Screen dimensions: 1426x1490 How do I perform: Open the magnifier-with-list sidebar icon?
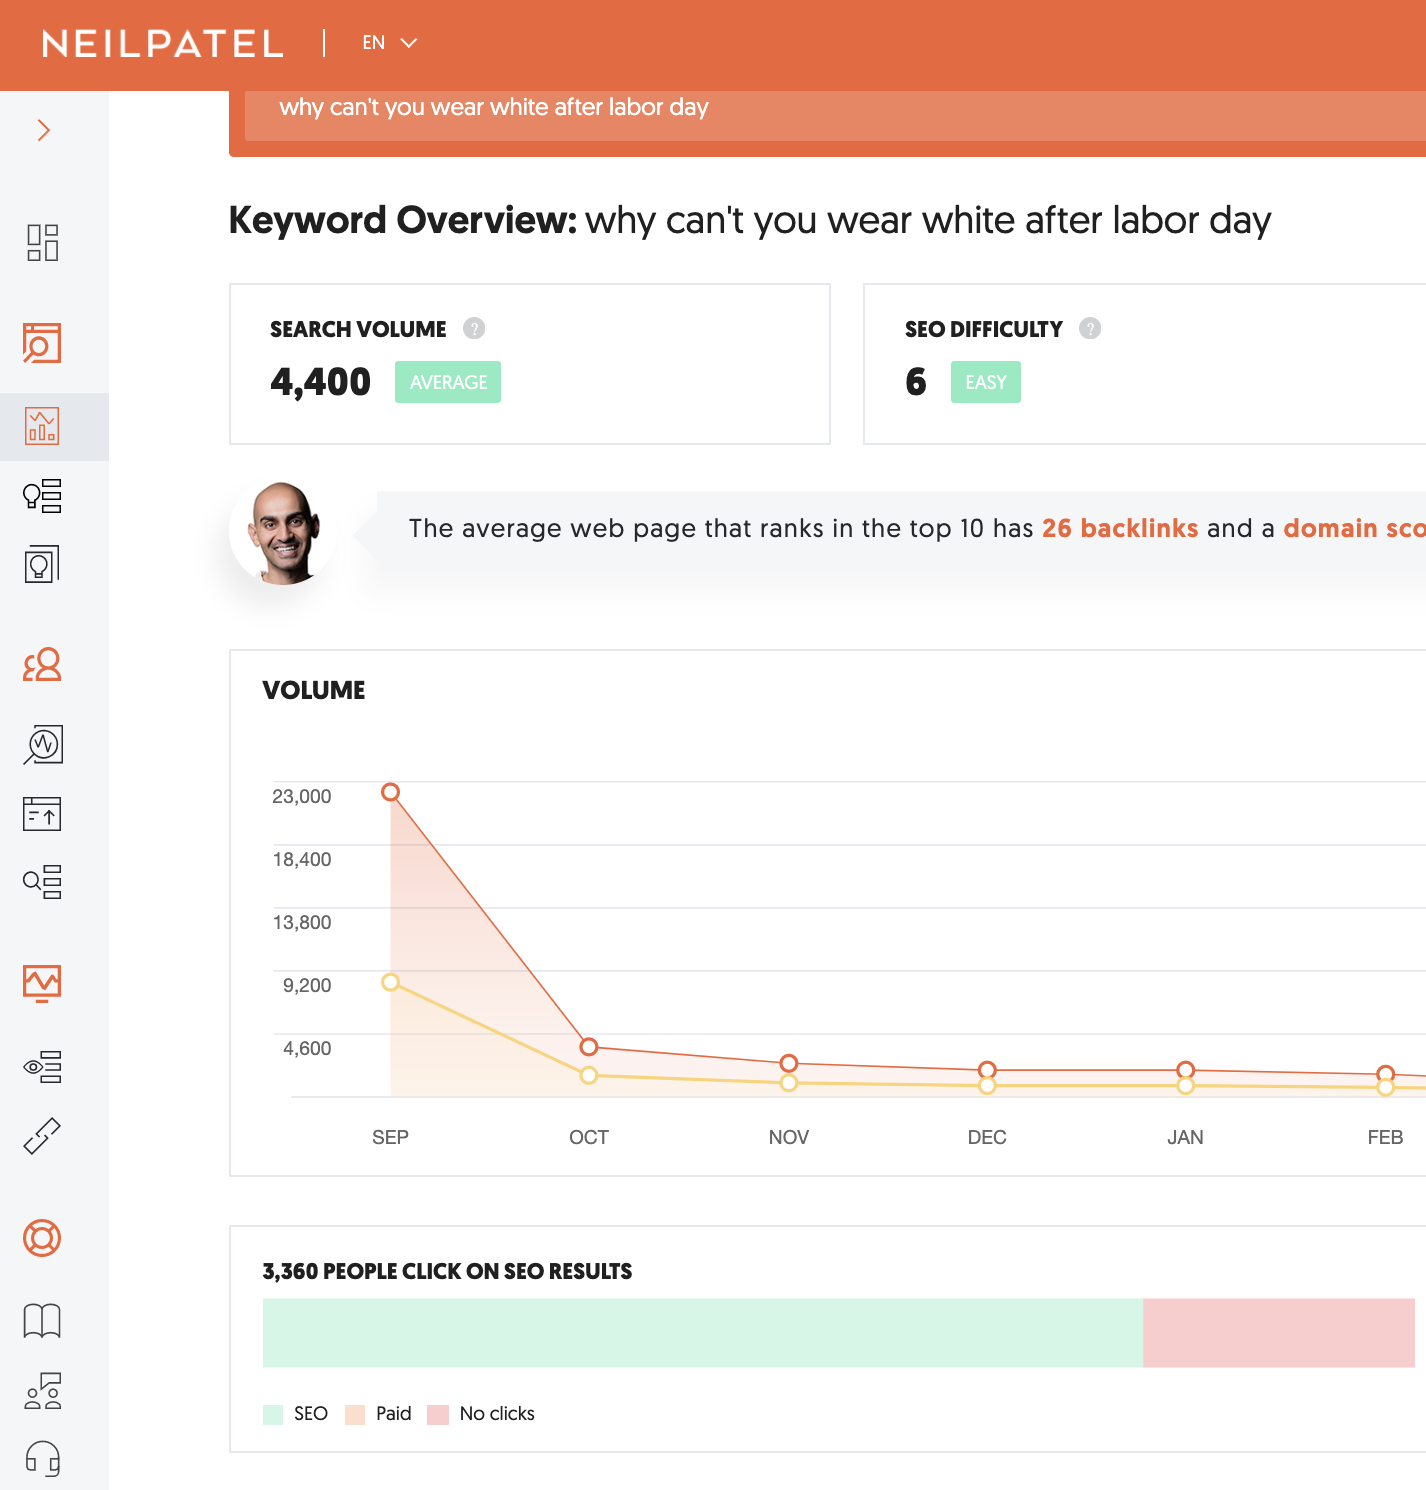coord(42,882)
